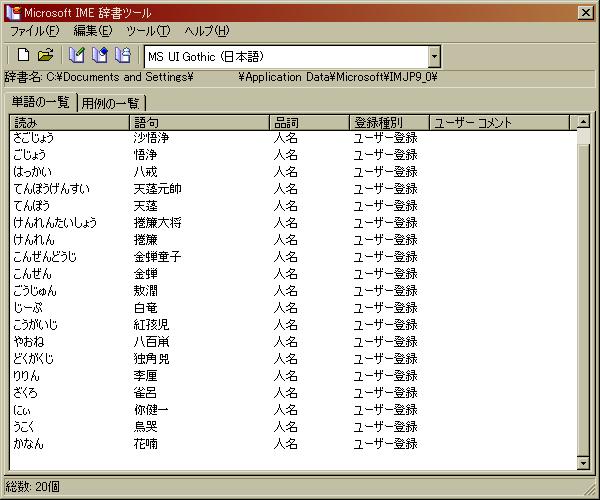Select the てんぽう reading entry

[32, 206]
